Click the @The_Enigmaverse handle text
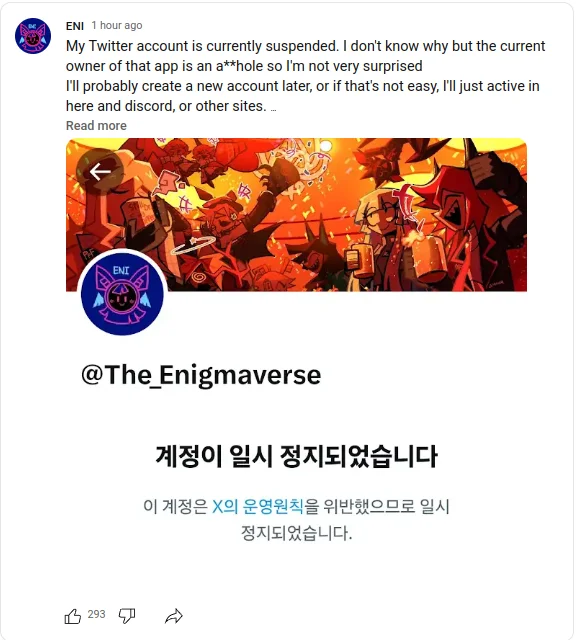 pos(201,374)
